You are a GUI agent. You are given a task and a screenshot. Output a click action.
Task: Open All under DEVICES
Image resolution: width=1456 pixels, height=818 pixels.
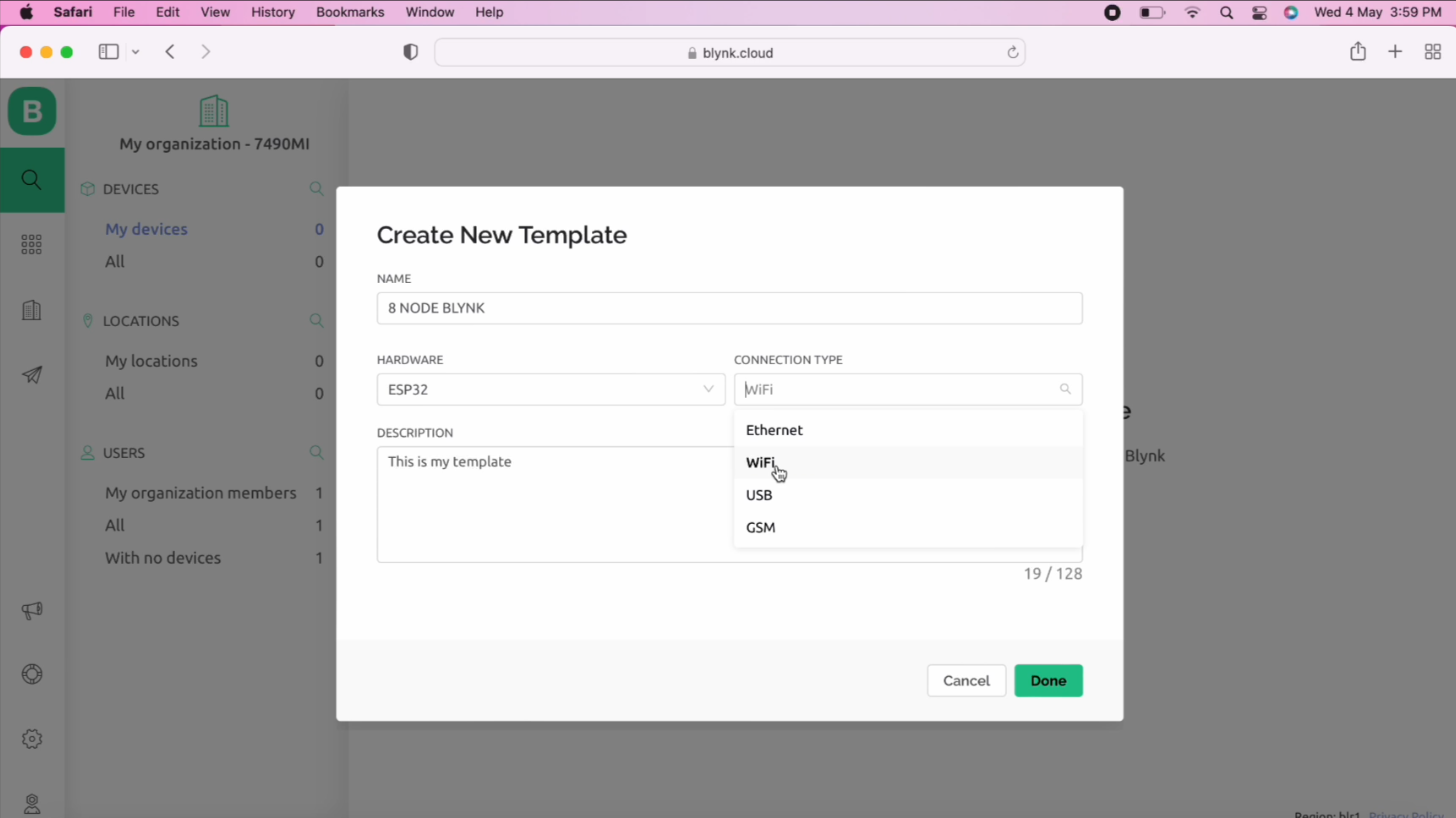click(x=115, y=261)
